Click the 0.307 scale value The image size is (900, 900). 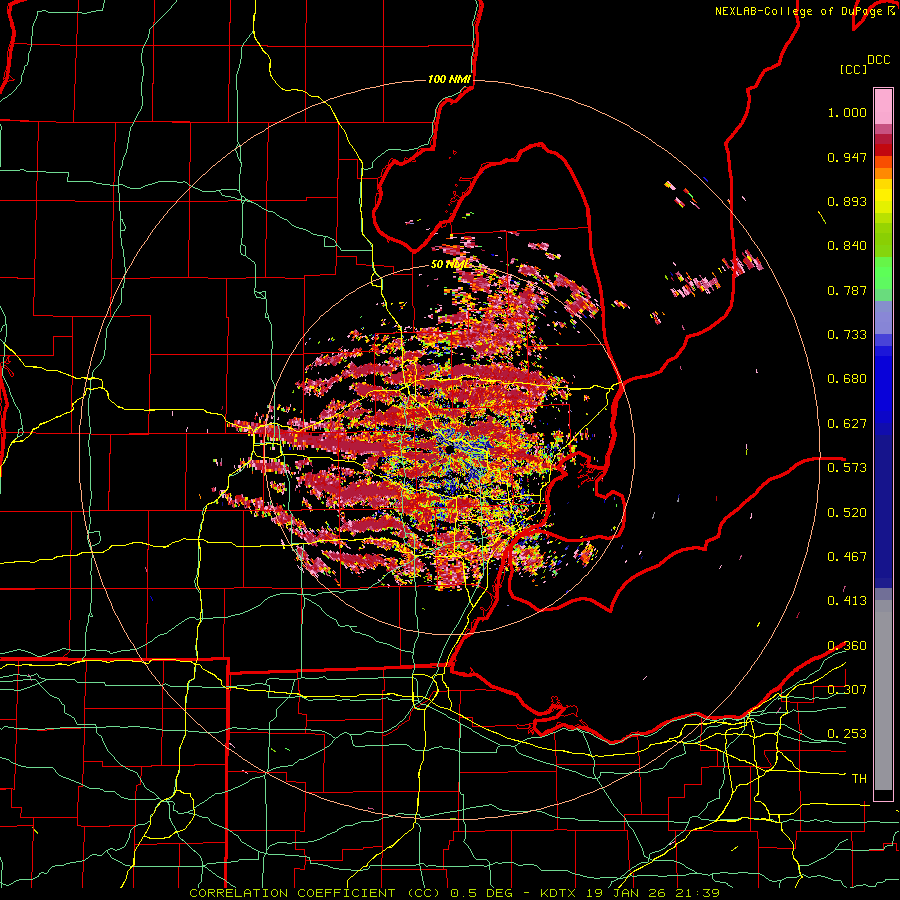click(x=847, y=690)
